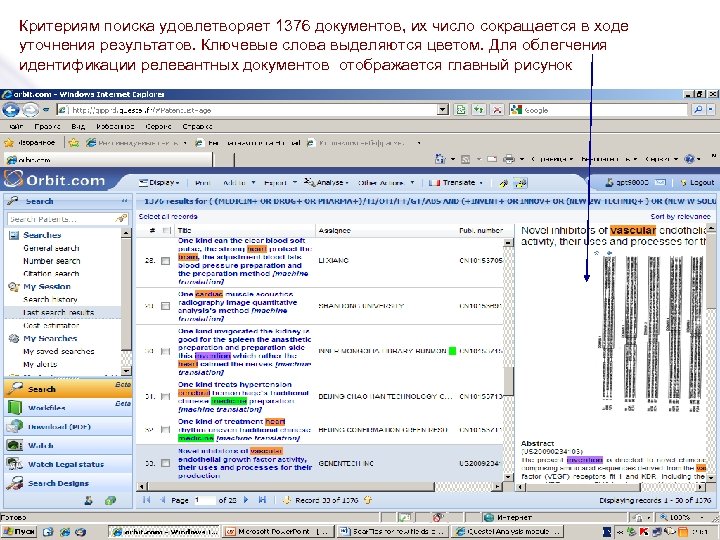720x540 pixels.
Task: Open the Translate dropdown
Action: [456, 183]
